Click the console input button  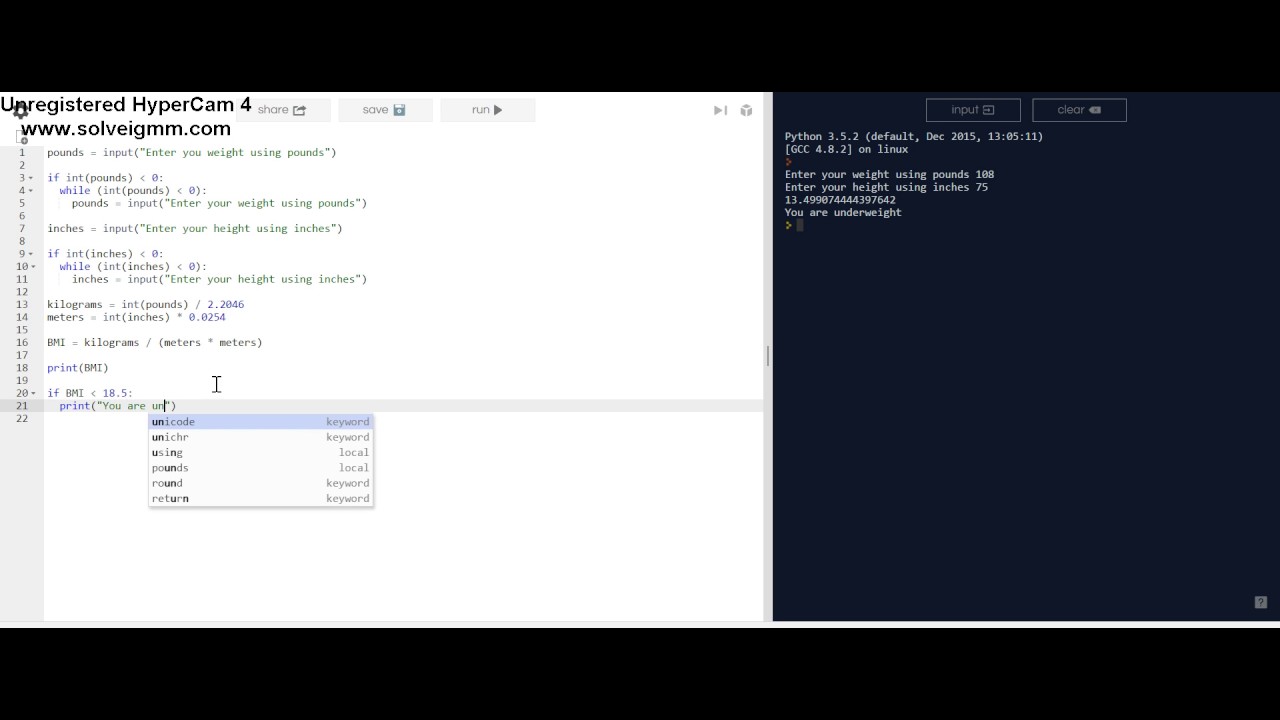click(x=973, y=110)
